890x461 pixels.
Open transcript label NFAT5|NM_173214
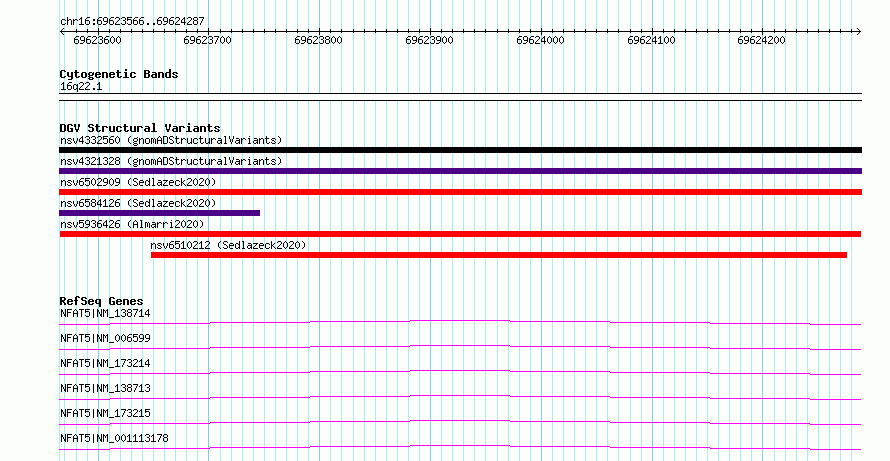click(105, 363)
